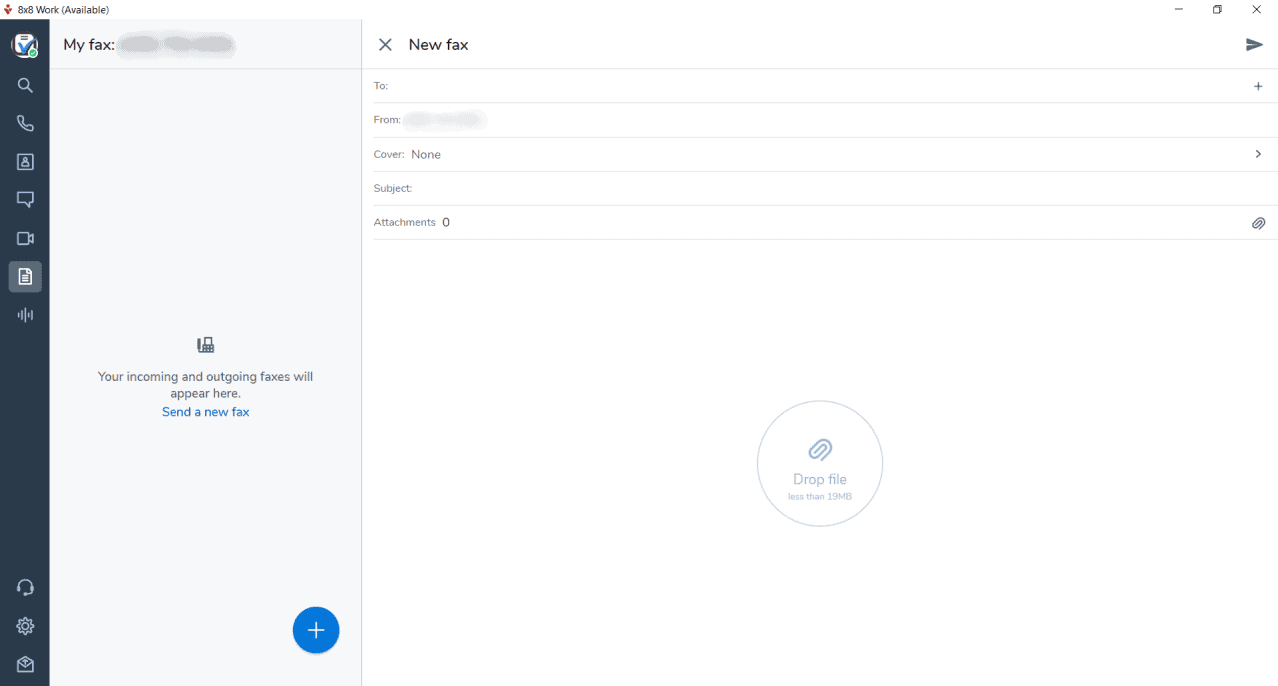The height and width of the screenshot is (686, 1278).
Task: Open the Settings gear icon
Action: 25,626
